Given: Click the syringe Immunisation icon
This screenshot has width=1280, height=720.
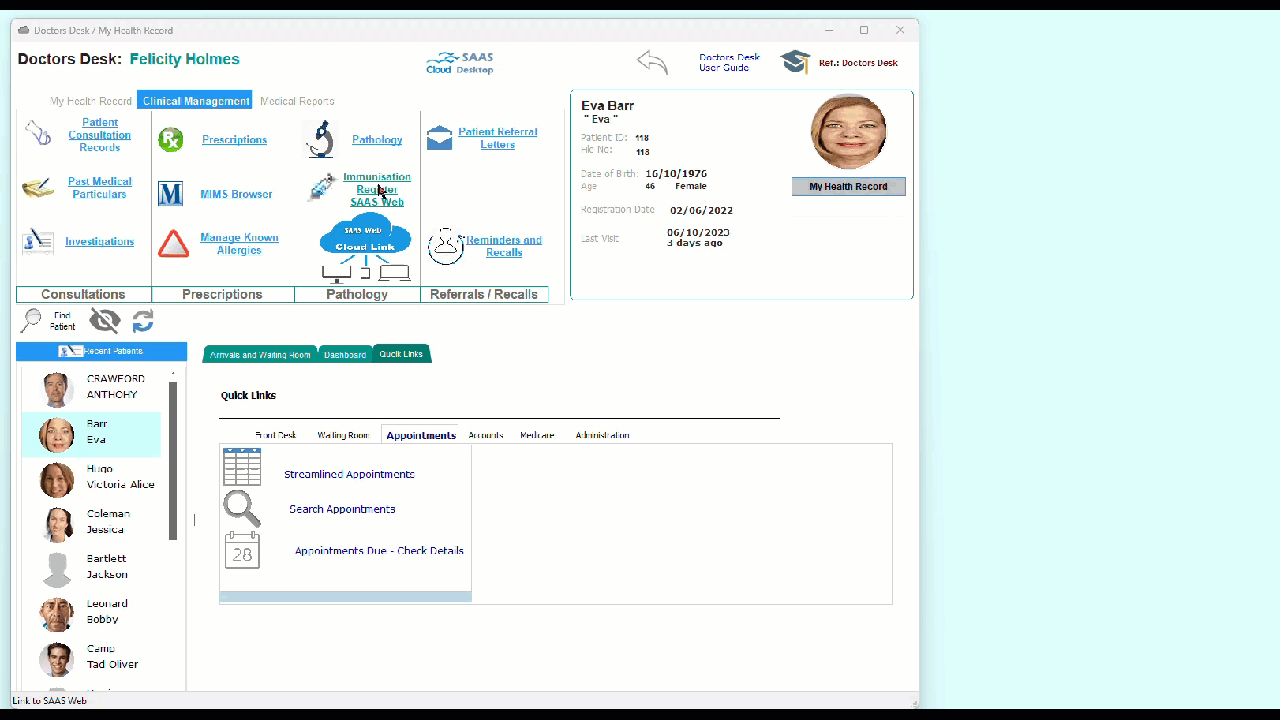Looking at the screenshot, I should coord(322,187).
